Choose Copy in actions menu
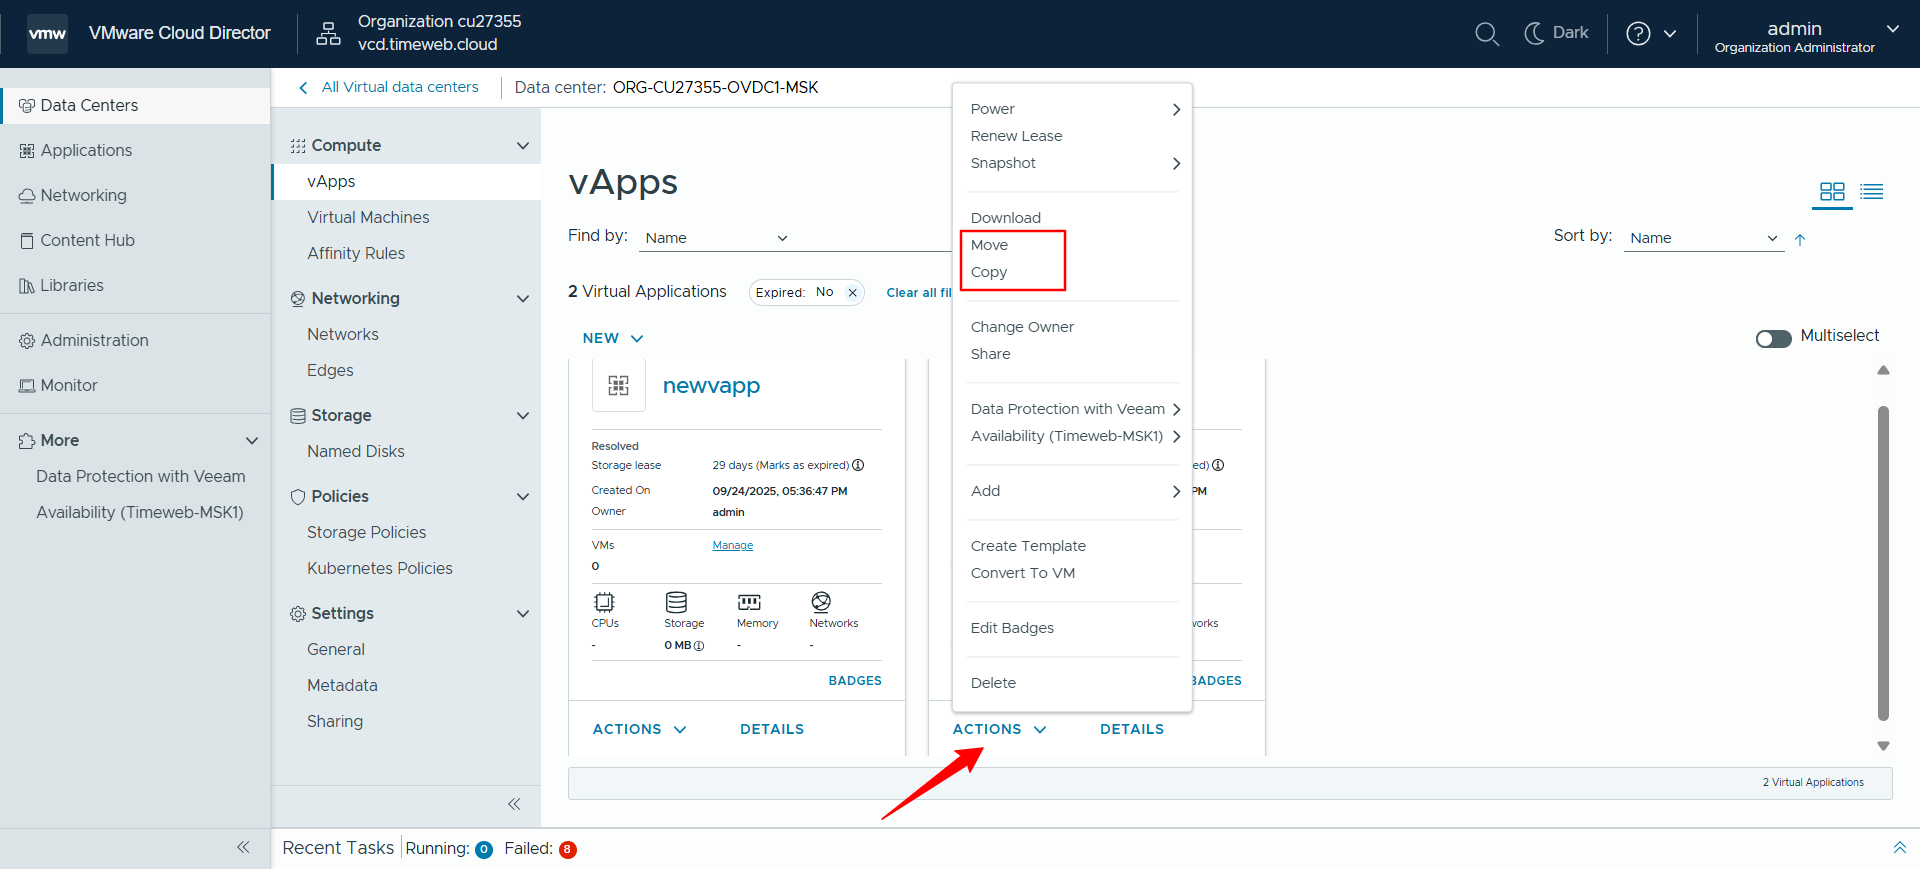 click(989, 271)
